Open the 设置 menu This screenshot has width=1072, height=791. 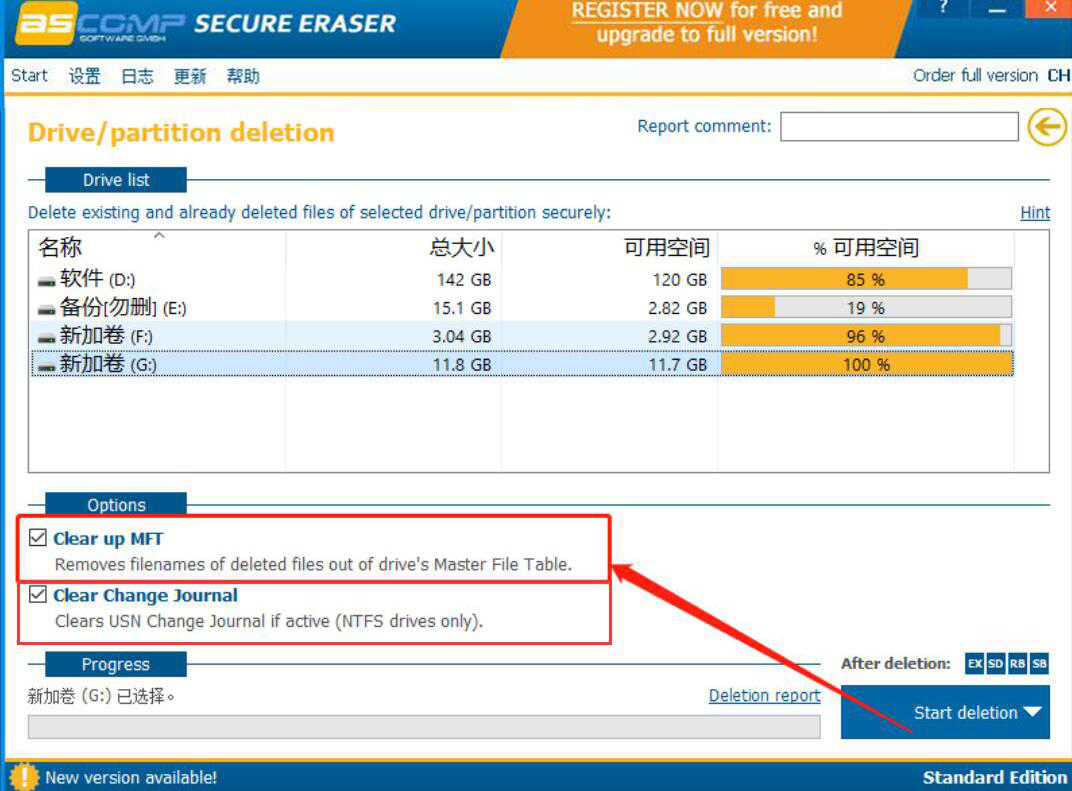[x=85, y=76]
